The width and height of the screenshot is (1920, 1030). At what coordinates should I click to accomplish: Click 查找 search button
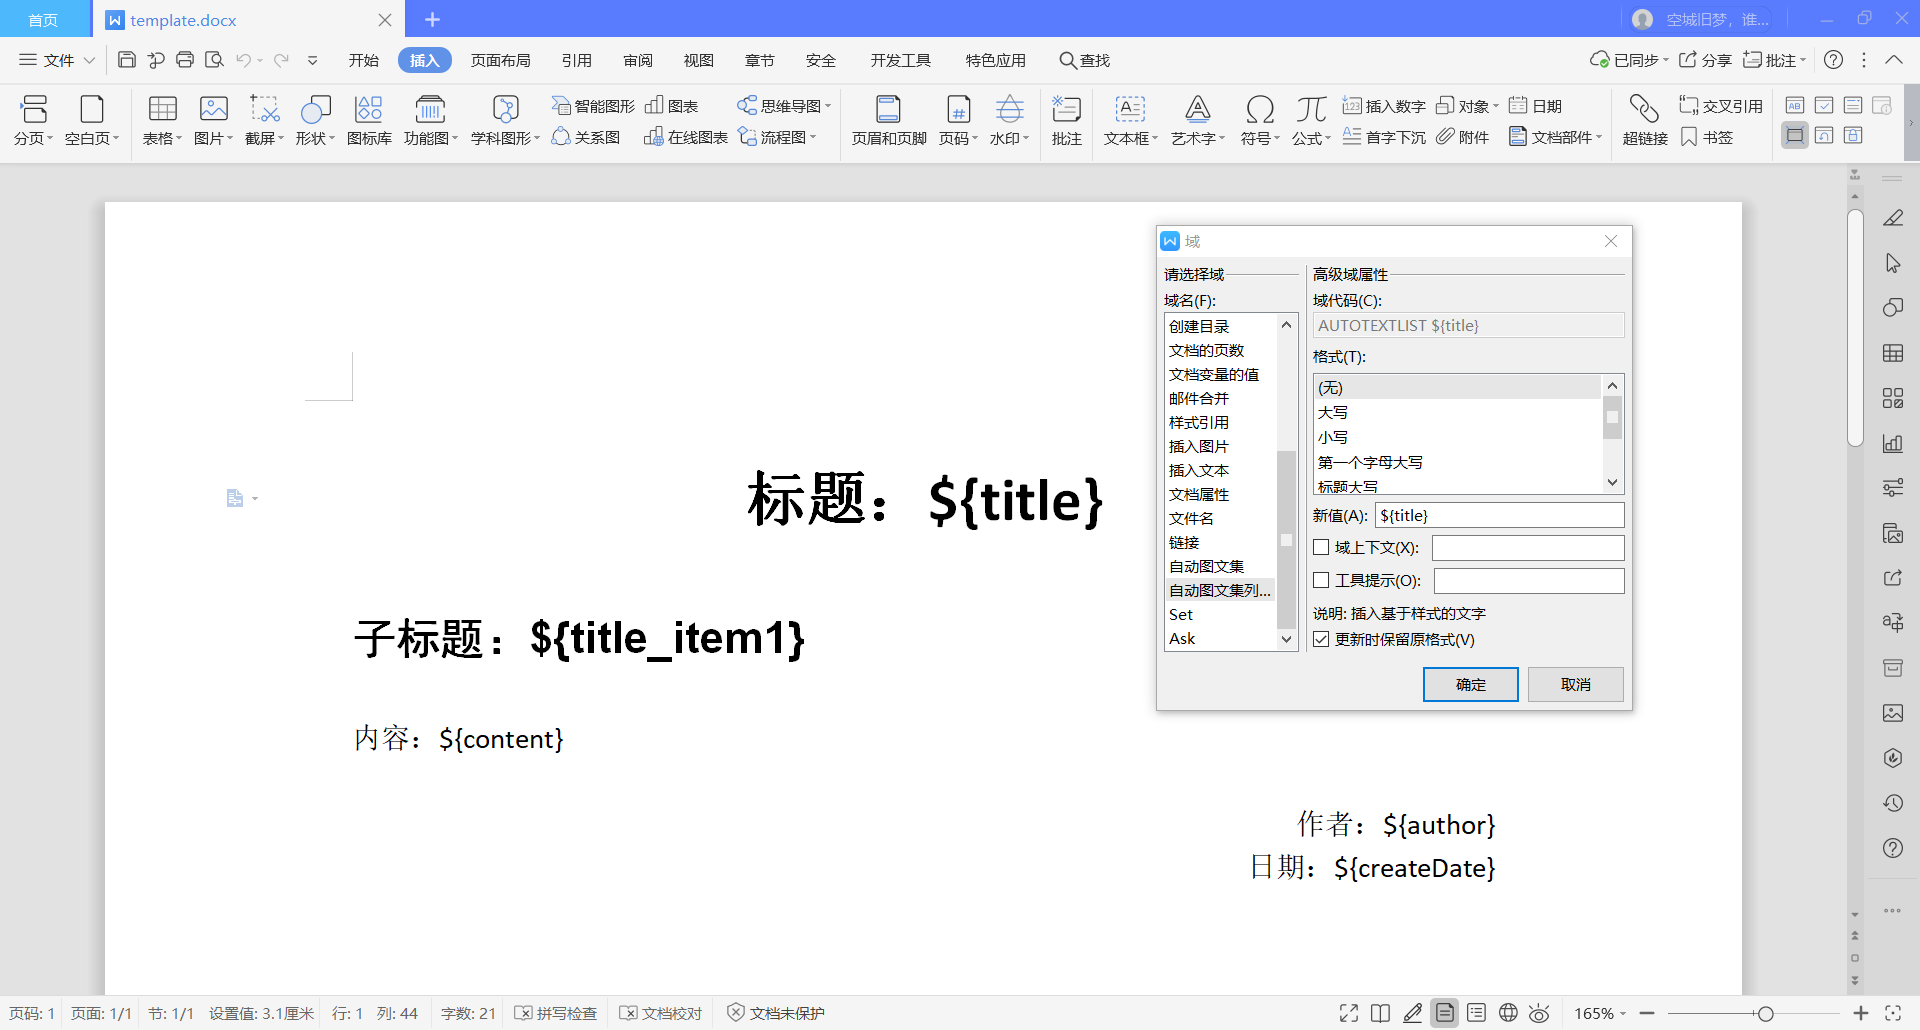1085,60
